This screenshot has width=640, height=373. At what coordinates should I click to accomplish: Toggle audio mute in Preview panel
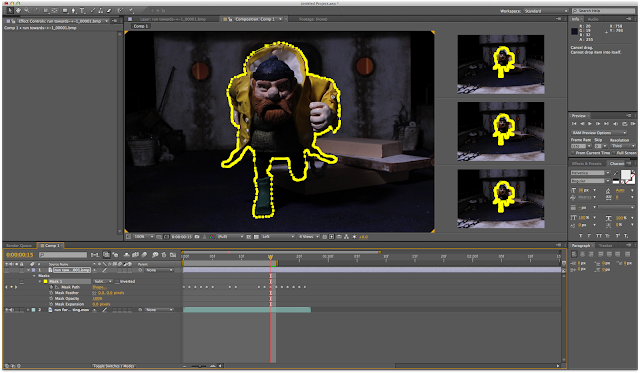pyautogui.click(x=616, y=124)
